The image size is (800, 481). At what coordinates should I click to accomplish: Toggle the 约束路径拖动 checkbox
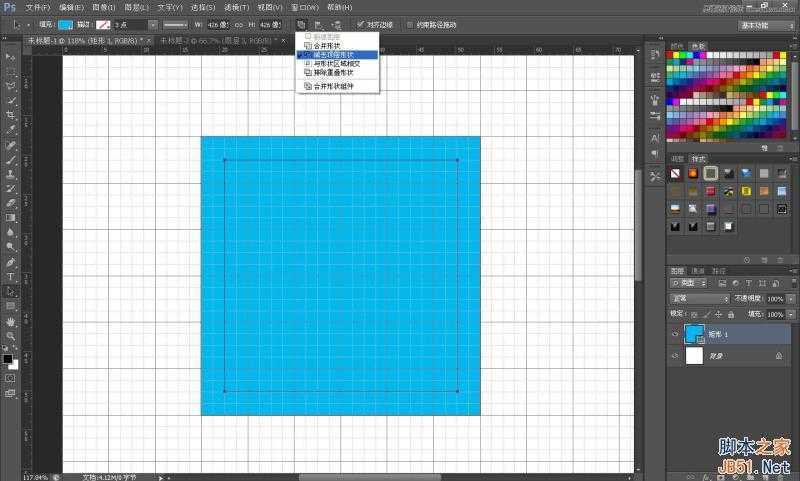coord(410,24)
